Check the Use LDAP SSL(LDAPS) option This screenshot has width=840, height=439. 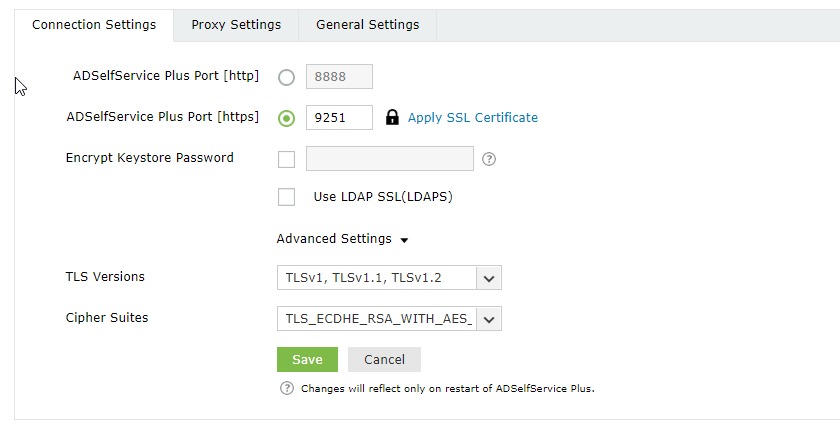tap(287, 197)
